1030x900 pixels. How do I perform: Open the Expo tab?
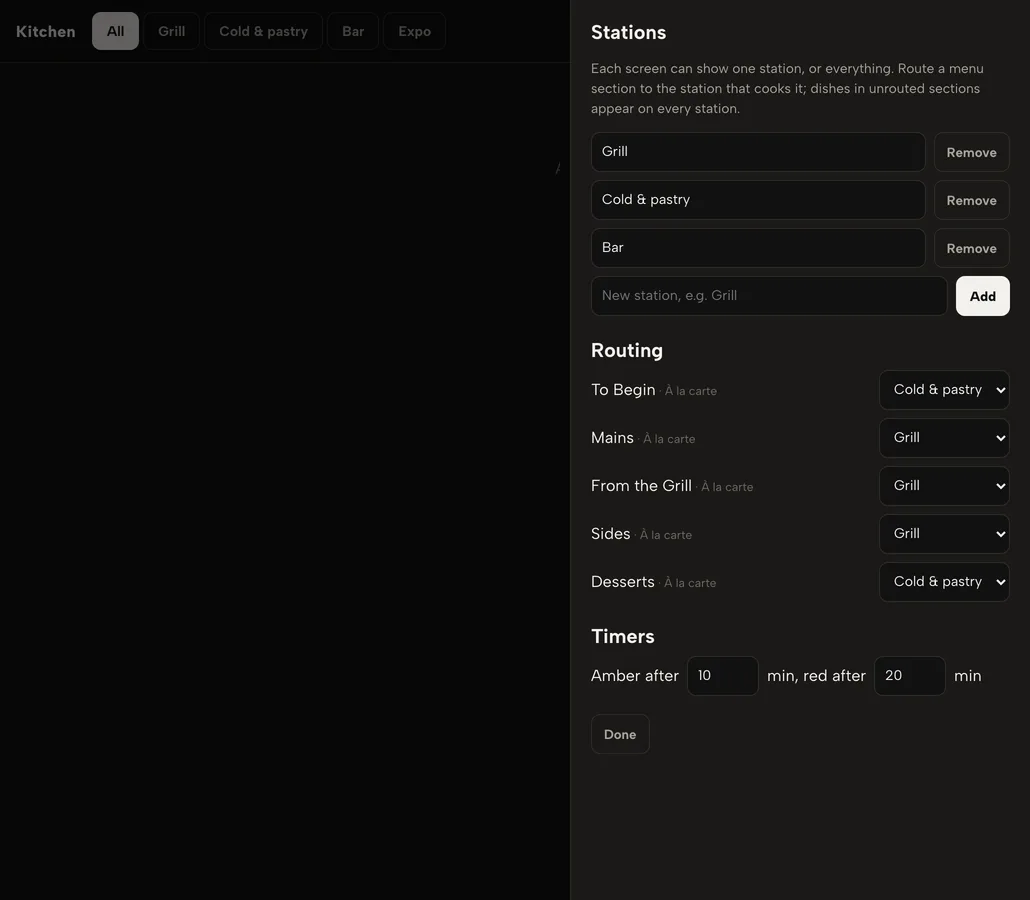(x=414, y=31)
